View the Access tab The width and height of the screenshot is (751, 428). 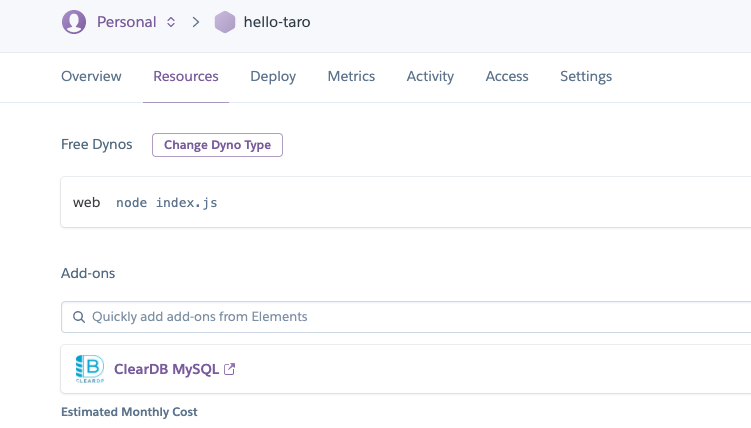507,76
